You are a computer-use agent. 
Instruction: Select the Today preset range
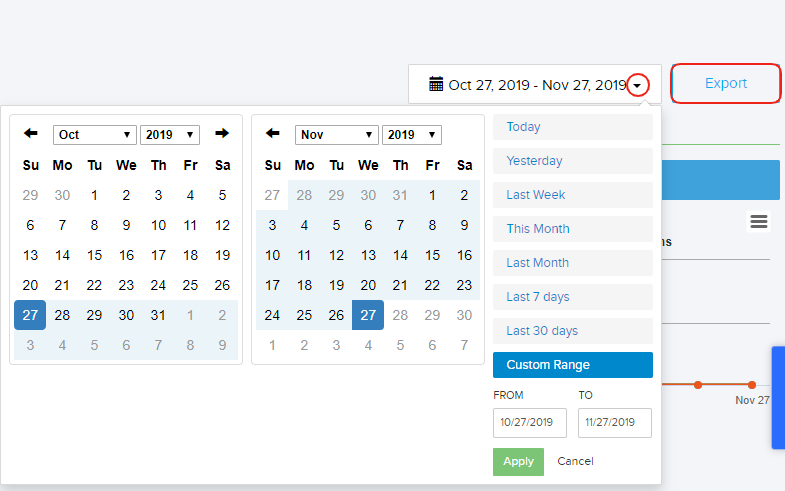[x=572, y=127]
